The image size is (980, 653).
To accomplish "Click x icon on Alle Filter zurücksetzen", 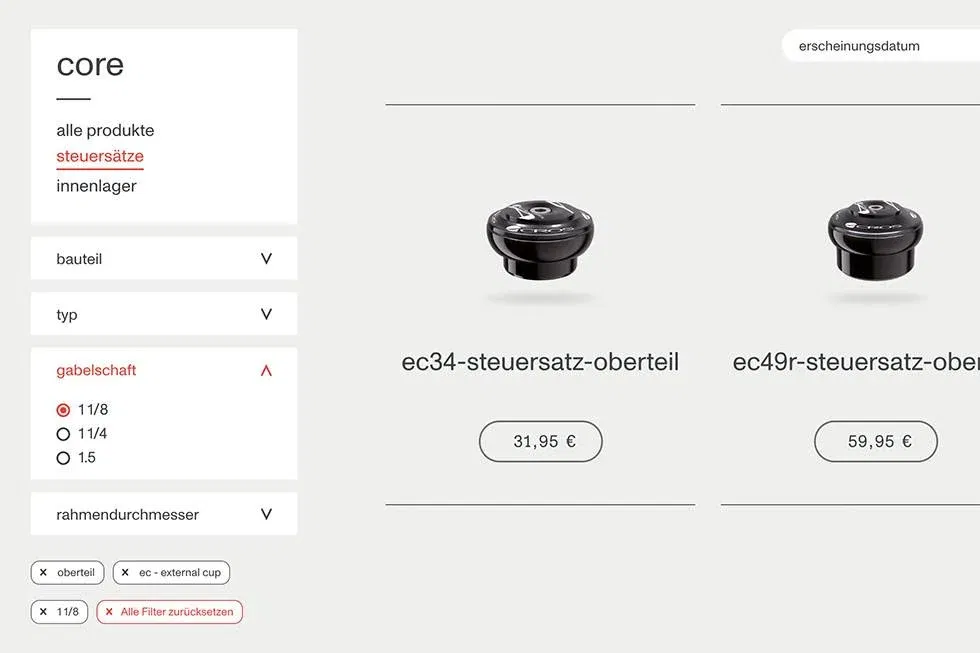I will click(109, 612).
